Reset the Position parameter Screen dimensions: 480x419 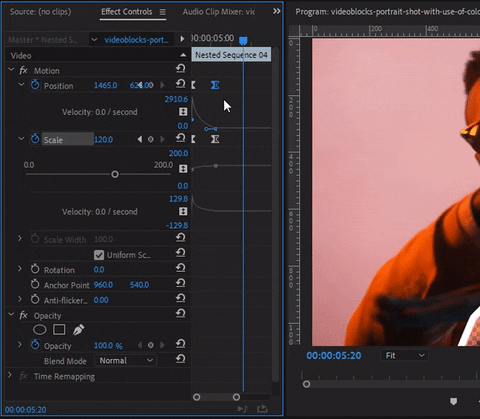pos(180,84)
